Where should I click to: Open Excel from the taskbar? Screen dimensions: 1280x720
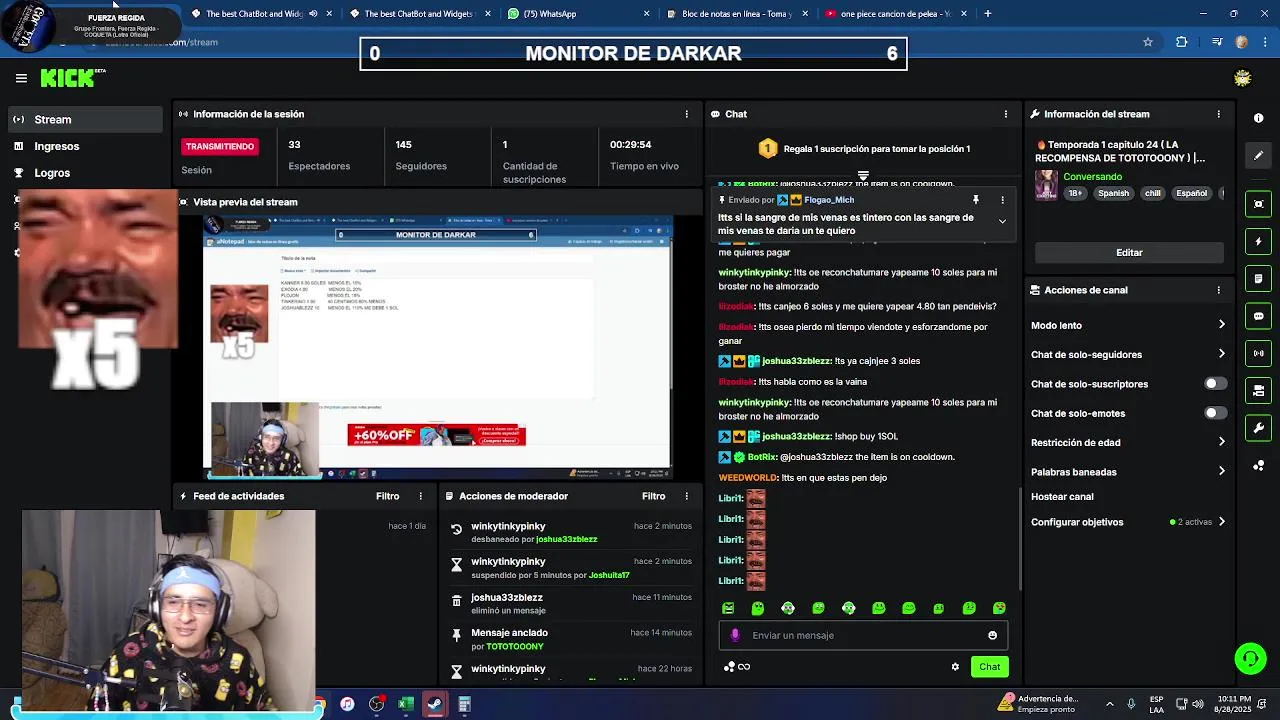pos(405,704)
